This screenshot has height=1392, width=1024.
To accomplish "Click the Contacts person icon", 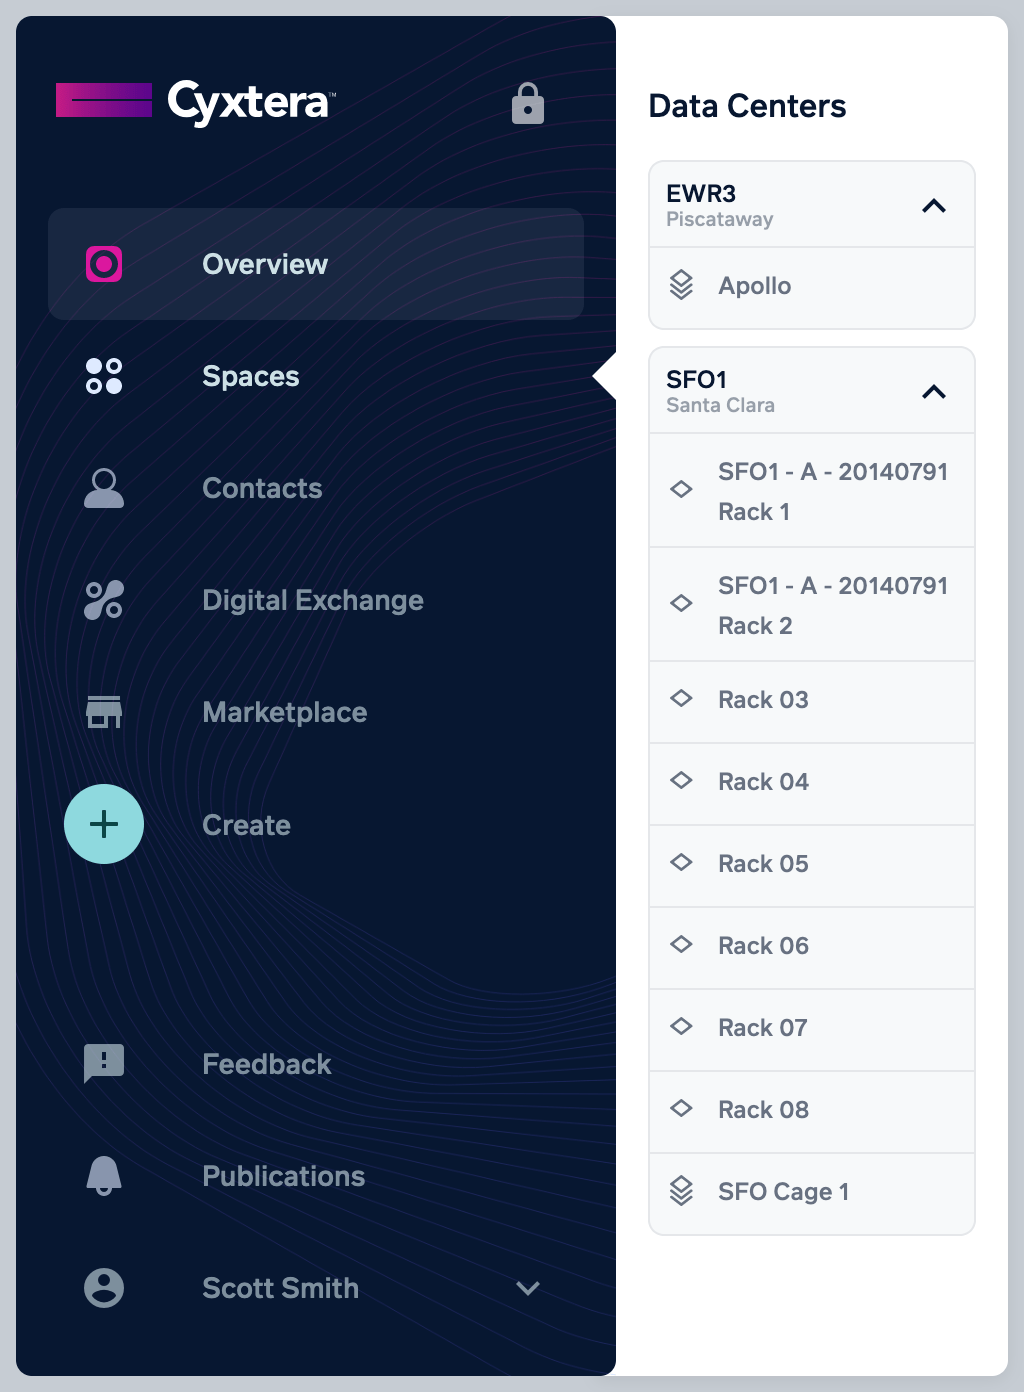I will (104, 488).
